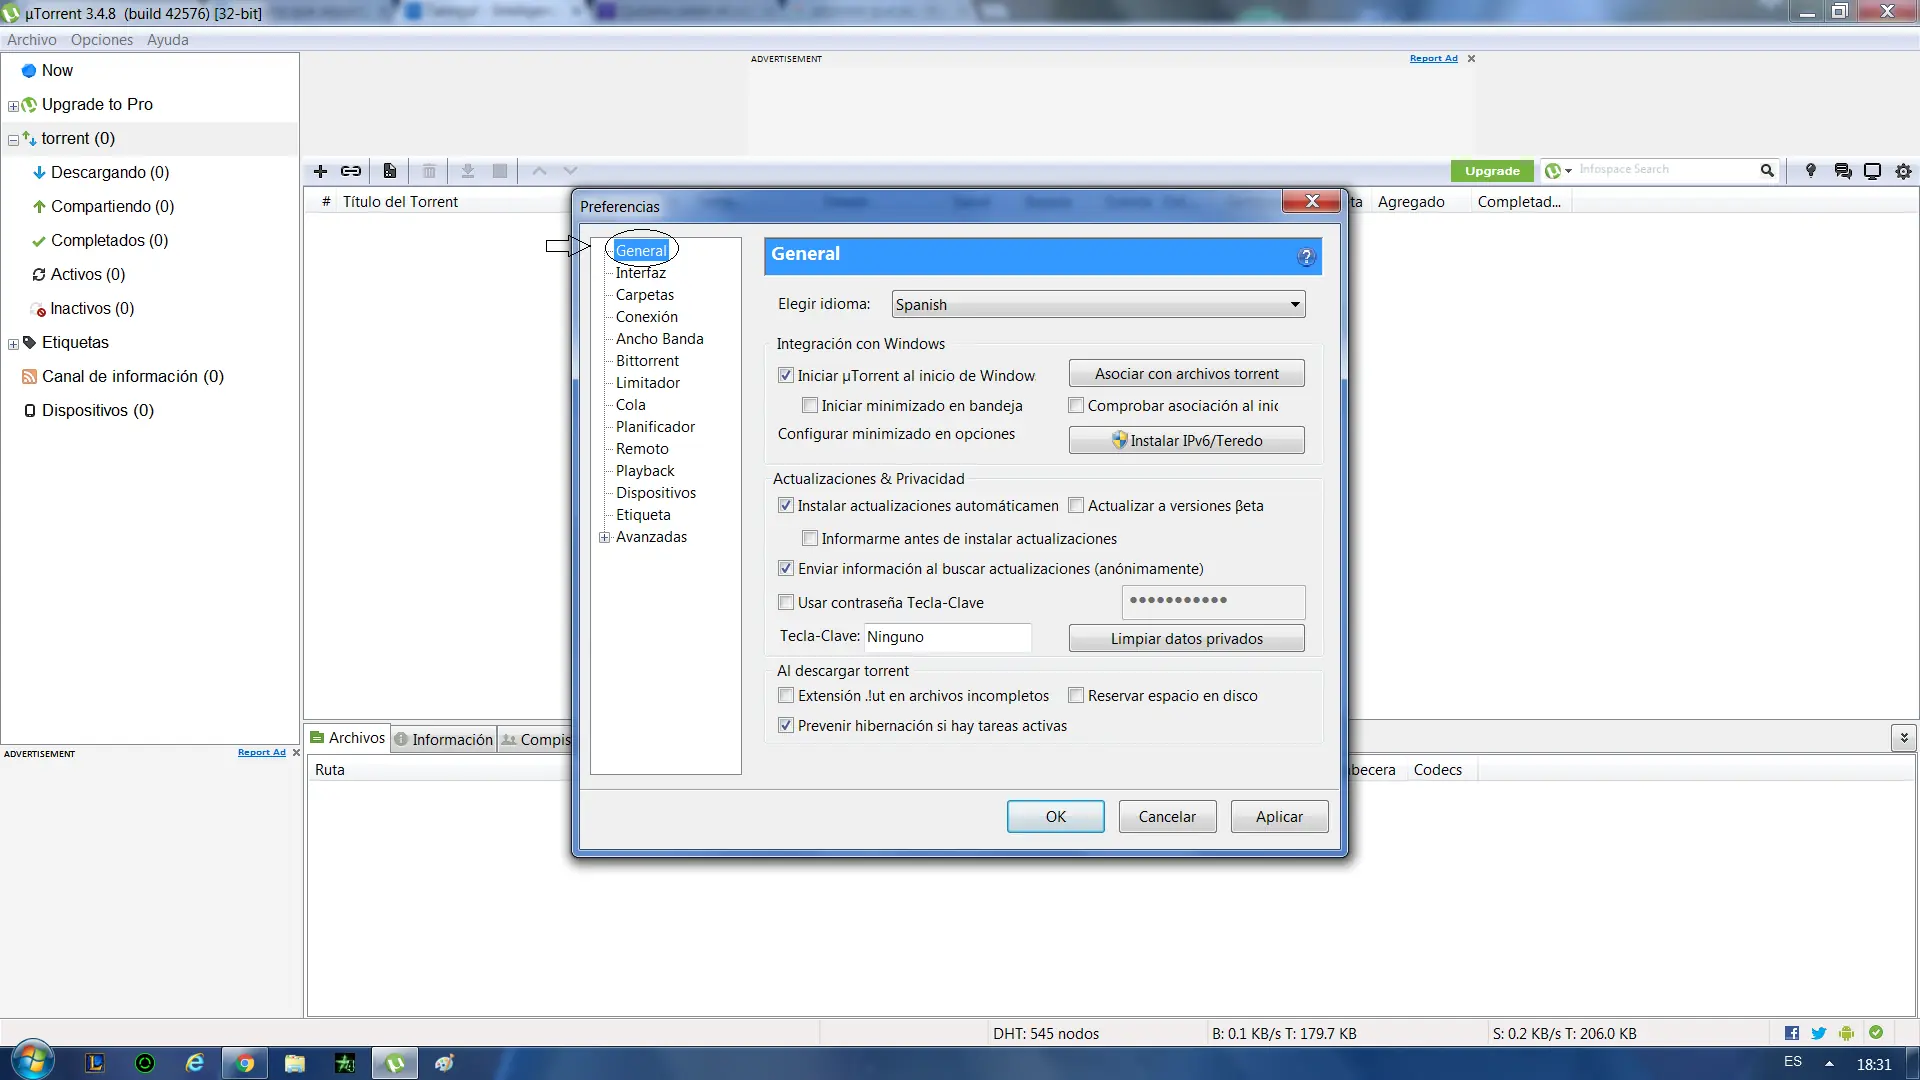Click the remote monitor icon in toolbar

click(x=1873, y=171)
